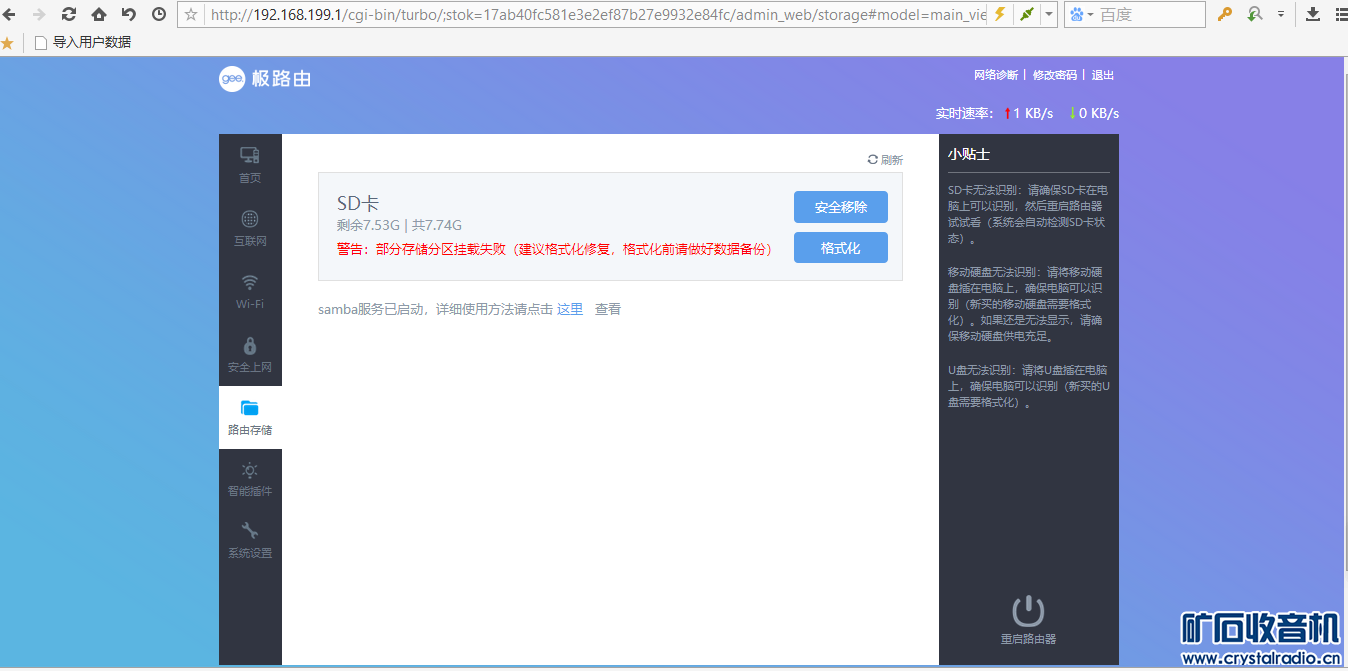
Task: Click the 刷新 refresh link
Action: point(885,160)
